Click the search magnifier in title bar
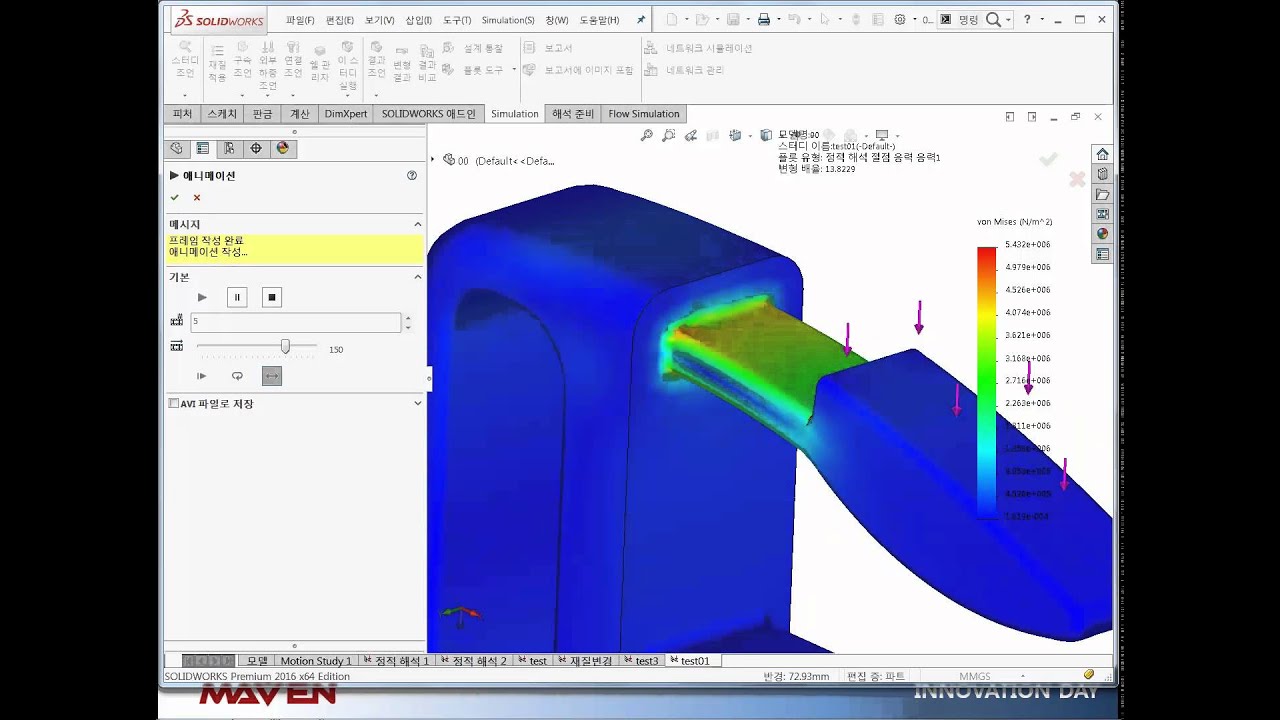1280x720 pixels. click(x=993, y=20)
